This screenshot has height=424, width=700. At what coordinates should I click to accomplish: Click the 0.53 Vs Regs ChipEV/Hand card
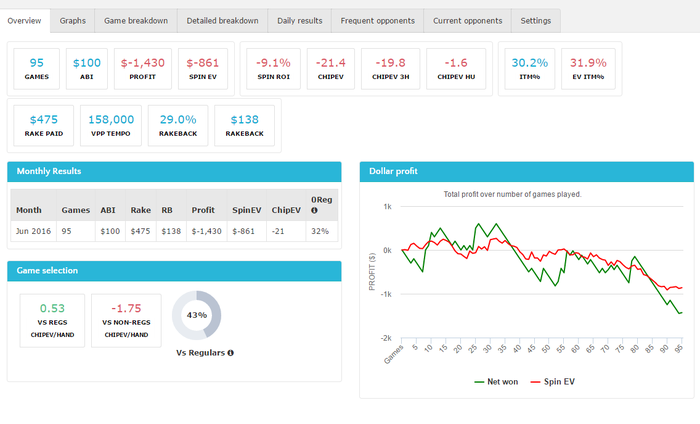[x=52, y=320]
